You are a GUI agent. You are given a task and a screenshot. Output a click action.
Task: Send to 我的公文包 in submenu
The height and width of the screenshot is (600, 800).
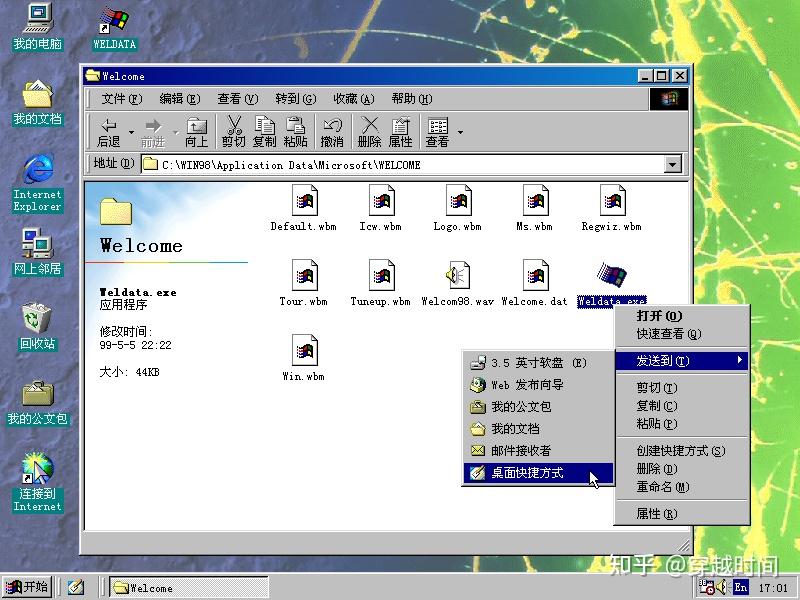coord(538,407)
